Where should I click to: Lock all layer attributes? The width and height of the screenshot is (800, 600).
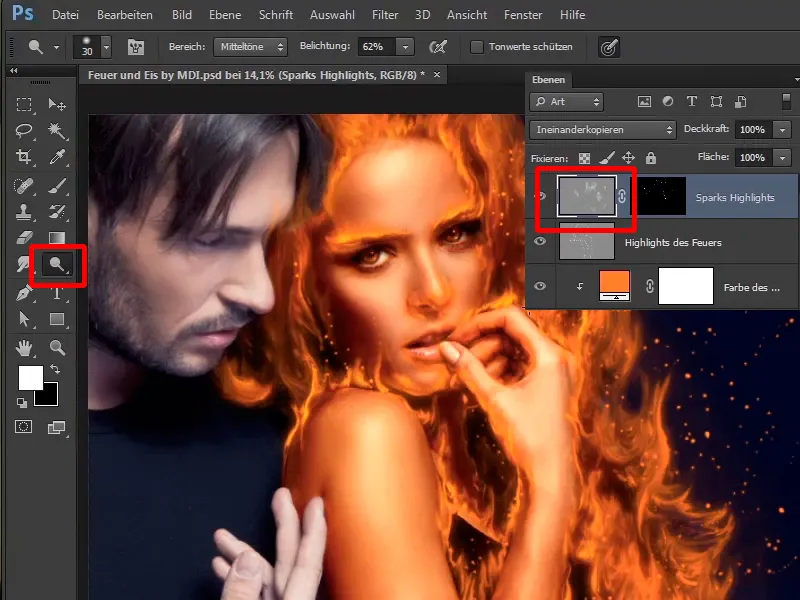tap(651, 158)
